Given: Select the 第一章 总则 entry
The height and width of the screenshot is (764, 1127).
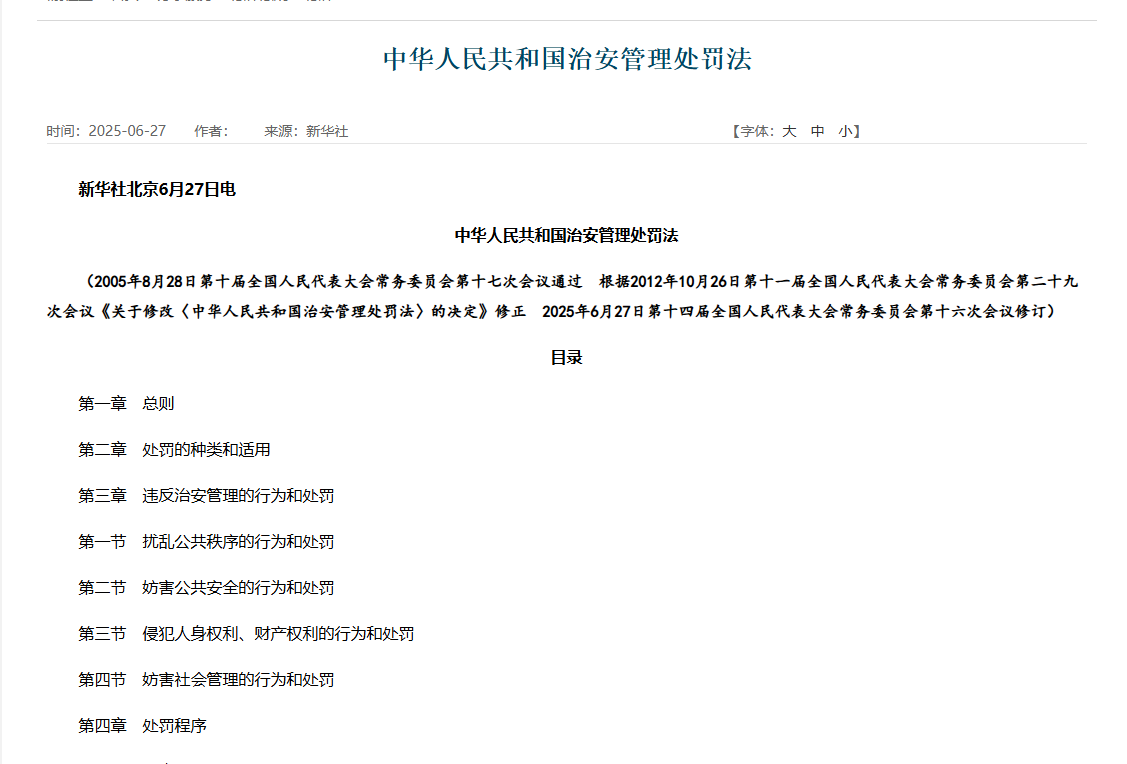Looking at the screenshot, I should 126,404.
